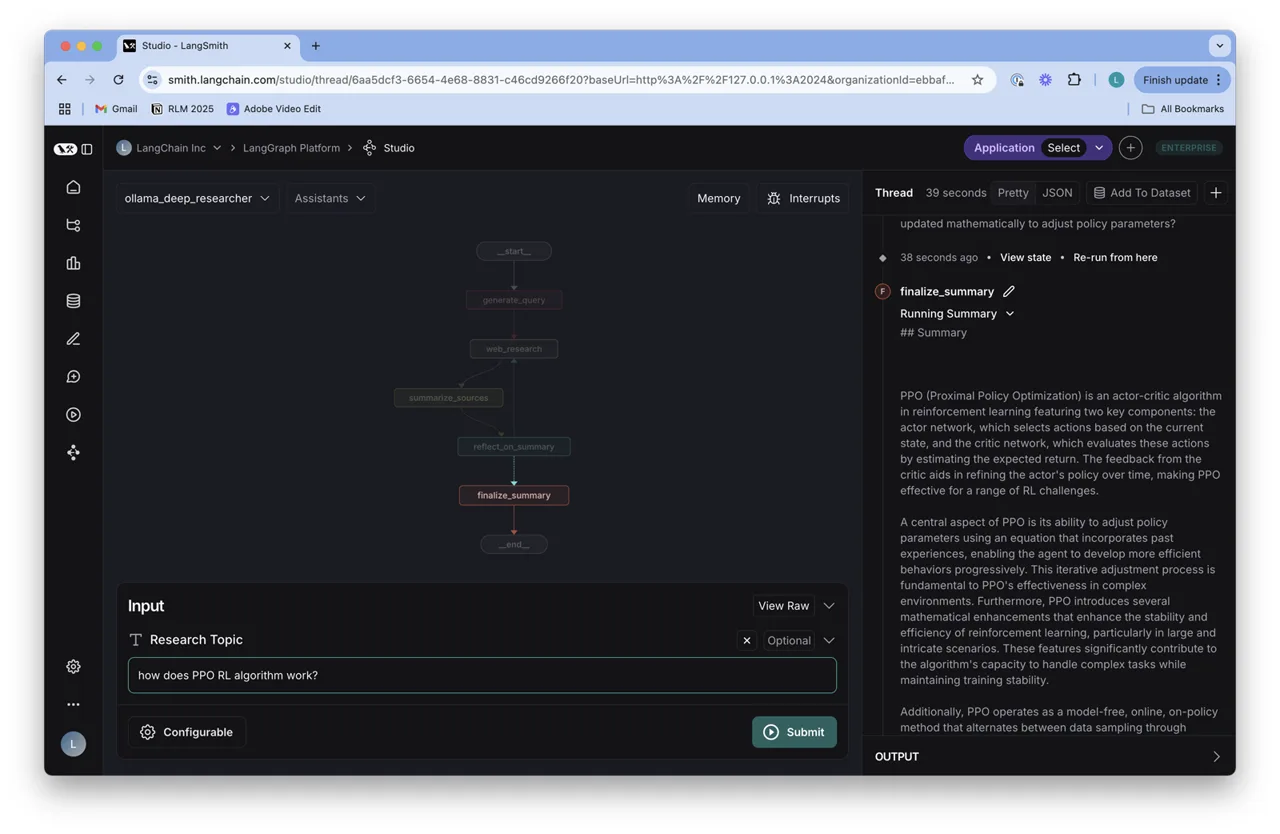
Task: Open the settings gear in the sidebar
Action: tap(73, 667)
